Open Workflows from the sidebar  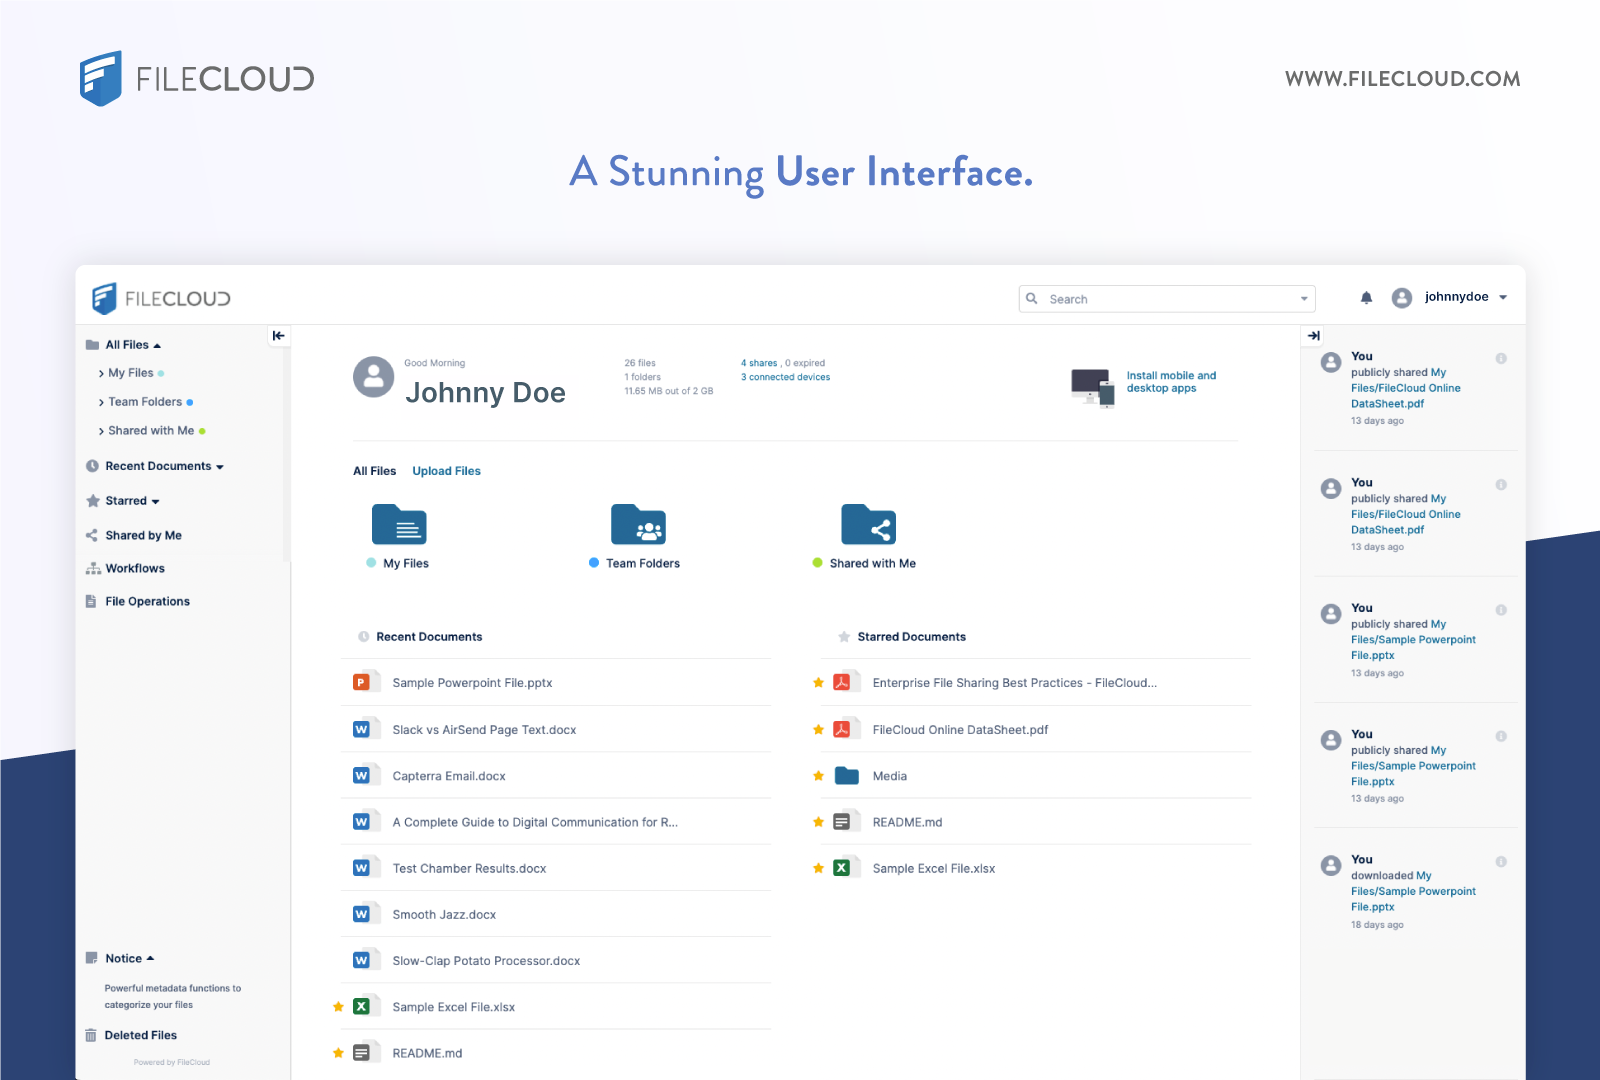[x=135, y=568]
